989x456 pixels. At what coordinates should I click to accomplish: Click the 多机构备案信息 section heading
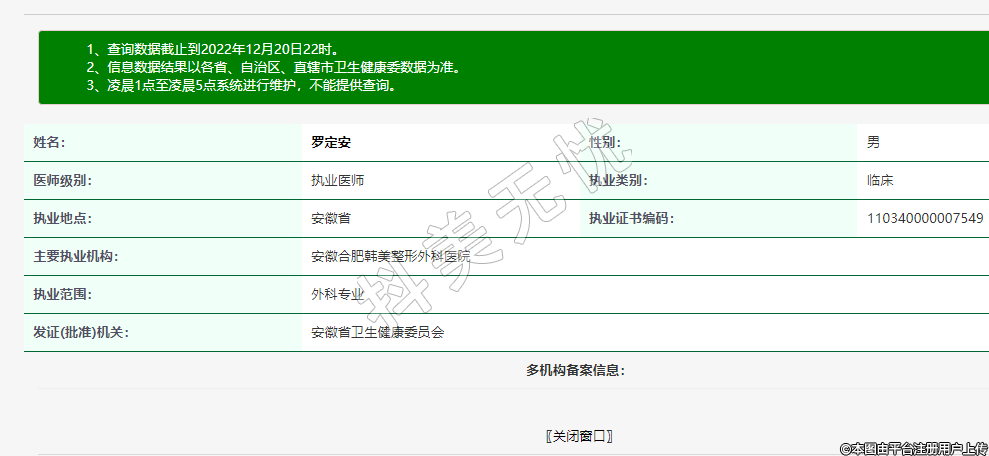[575, 371]
